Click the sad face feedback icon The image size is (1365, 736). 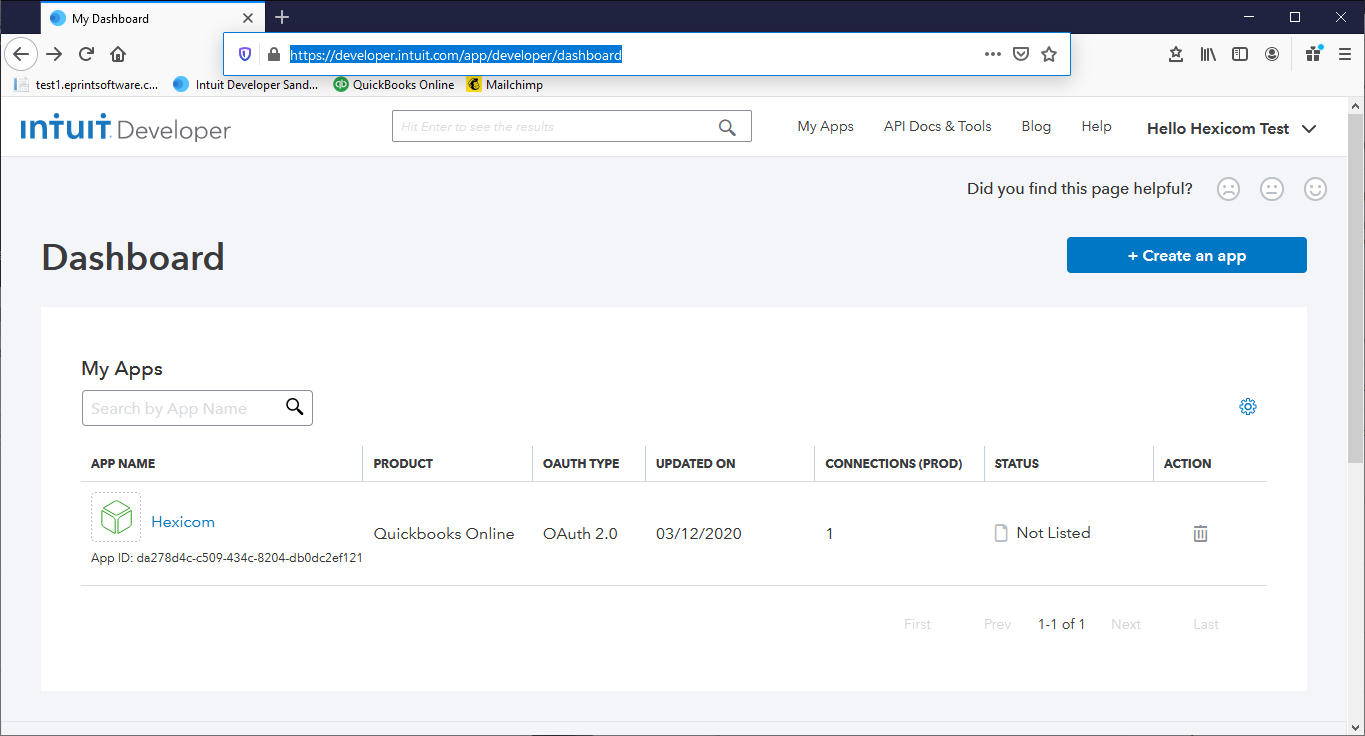pyautogui.click(x=1228, y=189)
